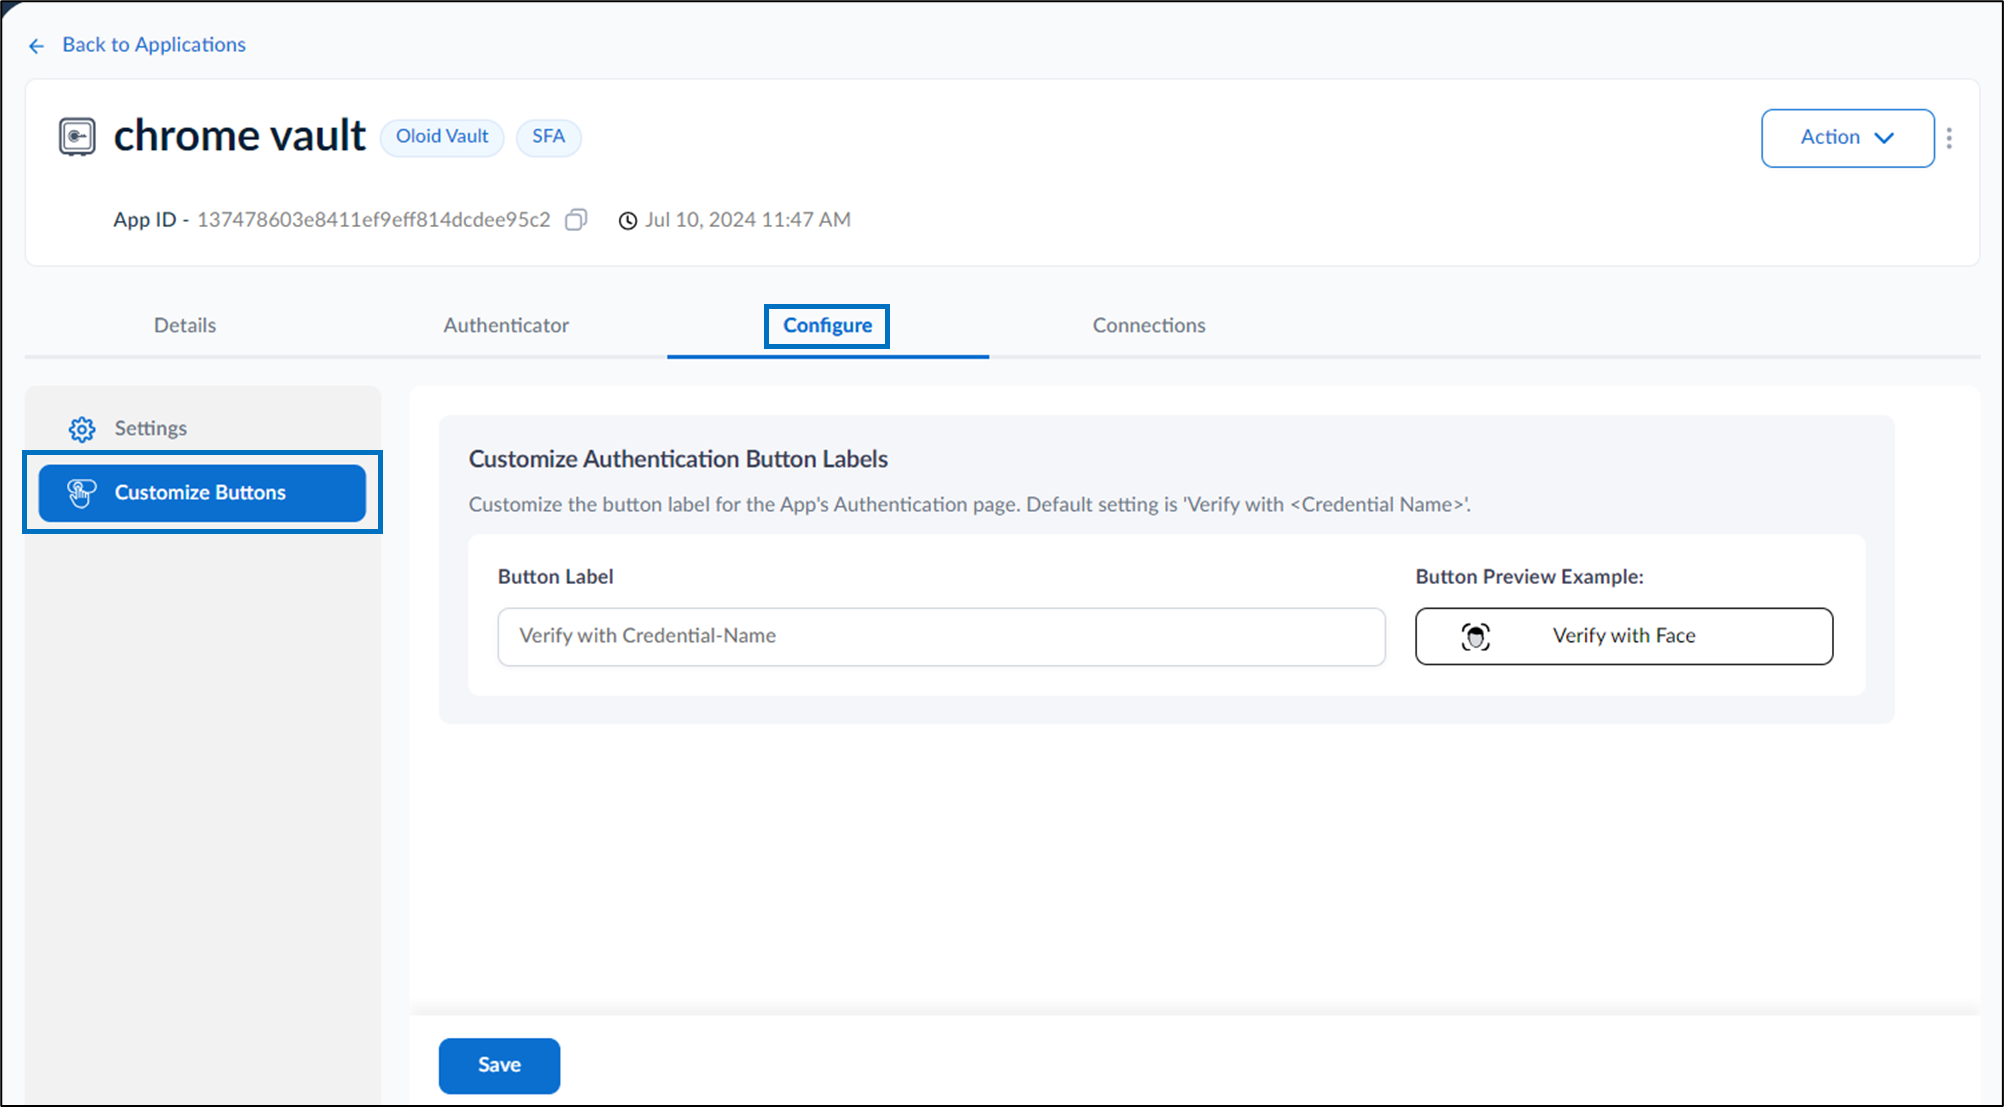The height and width of the screenshot is (1107, 2004).
Task: Click the chrome vault title
Action: (x=240, y=136)
